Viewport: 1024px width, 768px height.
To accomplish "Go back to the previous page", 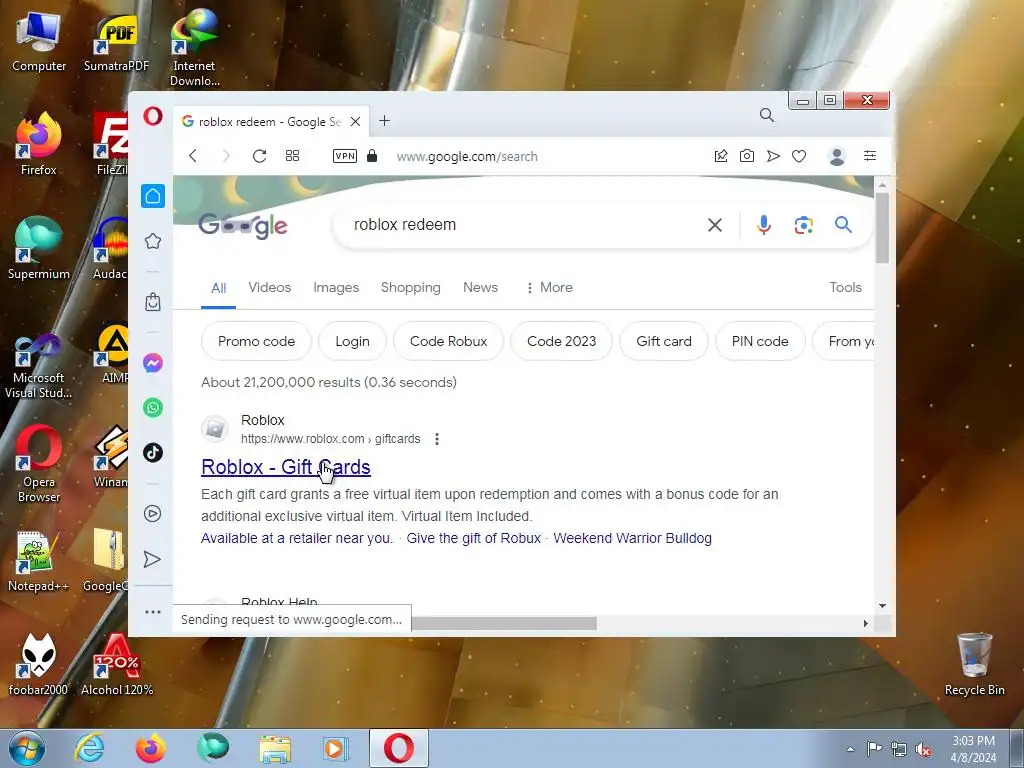I will coord(193,156).
